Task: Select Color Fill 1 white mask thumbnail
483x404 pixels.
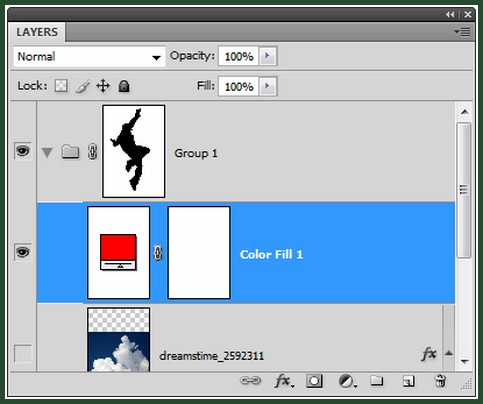Action: coord(199,252)
